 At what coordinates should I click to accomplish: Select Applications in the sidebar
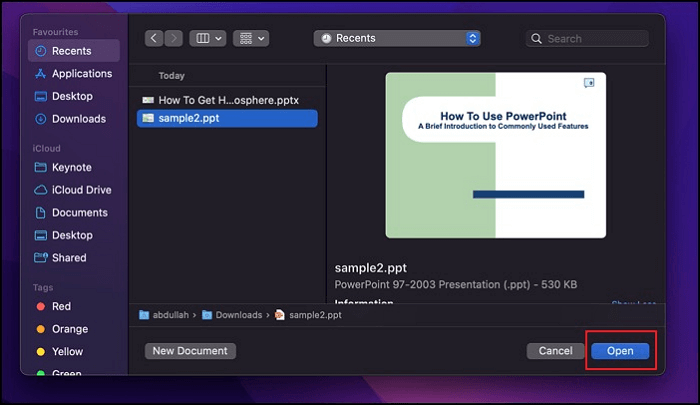tap(74, 74)
